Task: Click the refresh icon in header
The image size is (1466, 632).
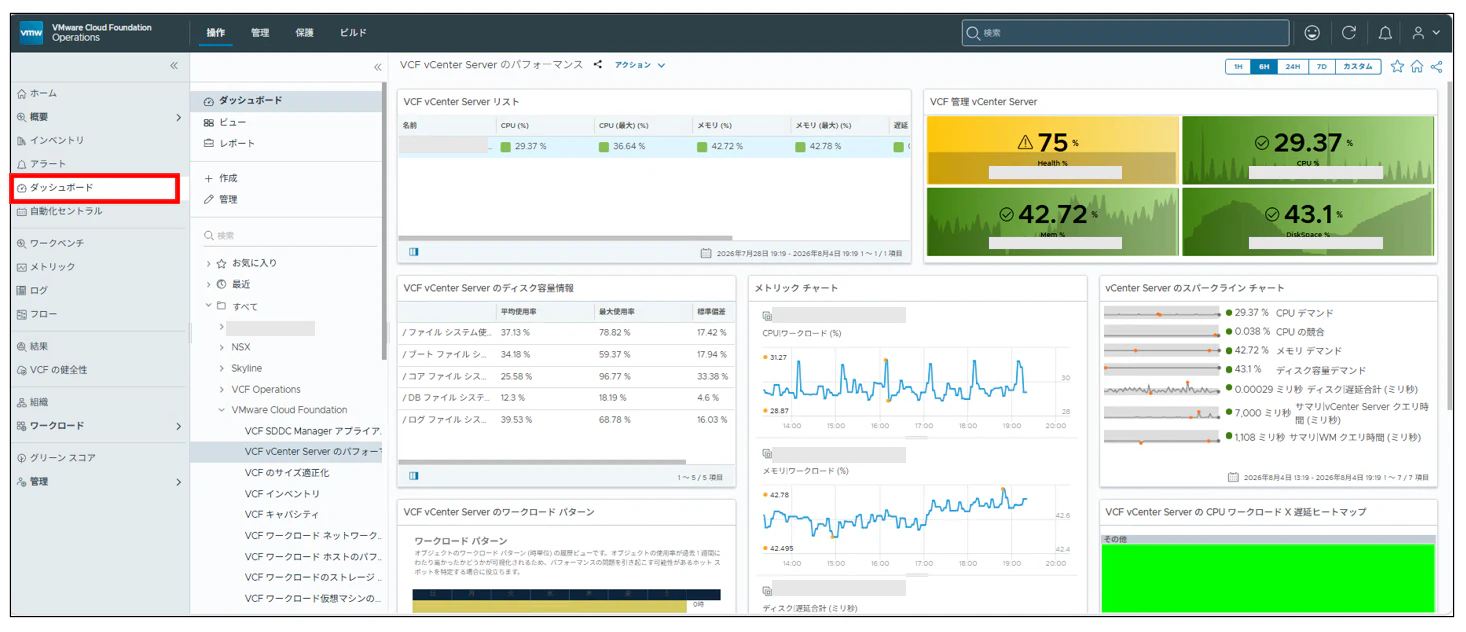Action: coord(1348,33)
